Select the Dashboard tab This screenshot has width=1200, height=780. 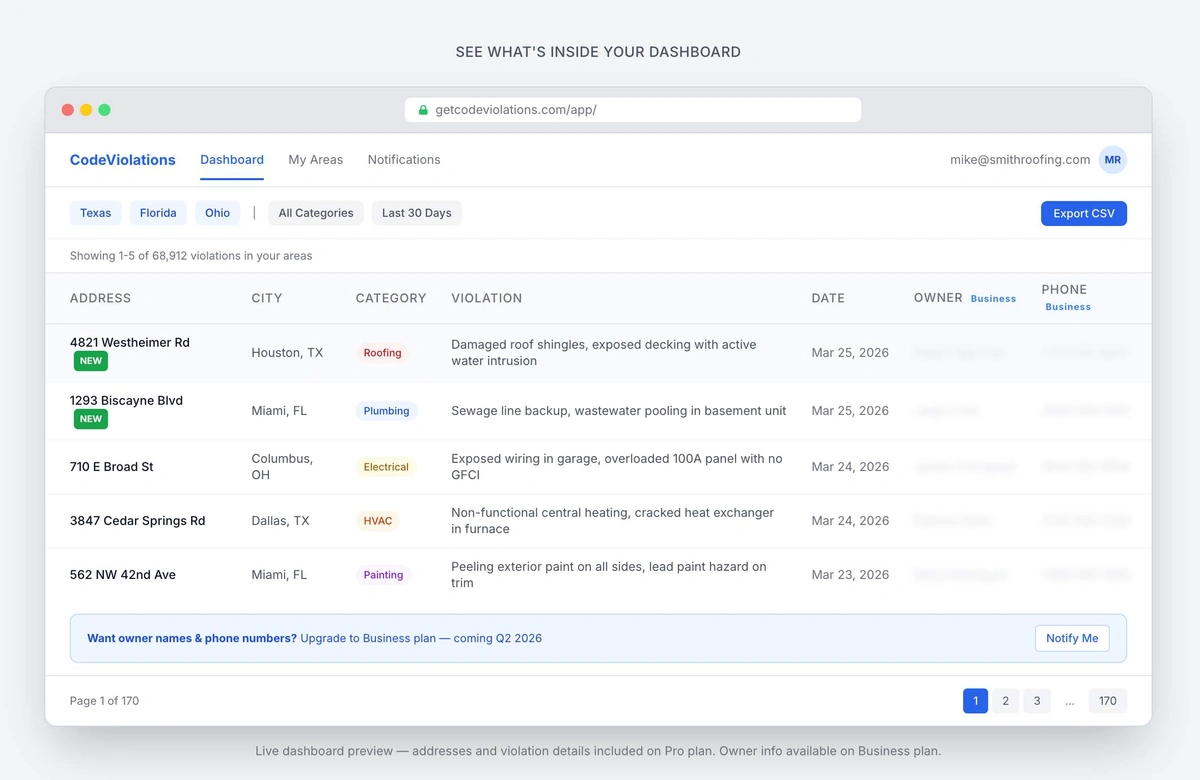(231, 159)
